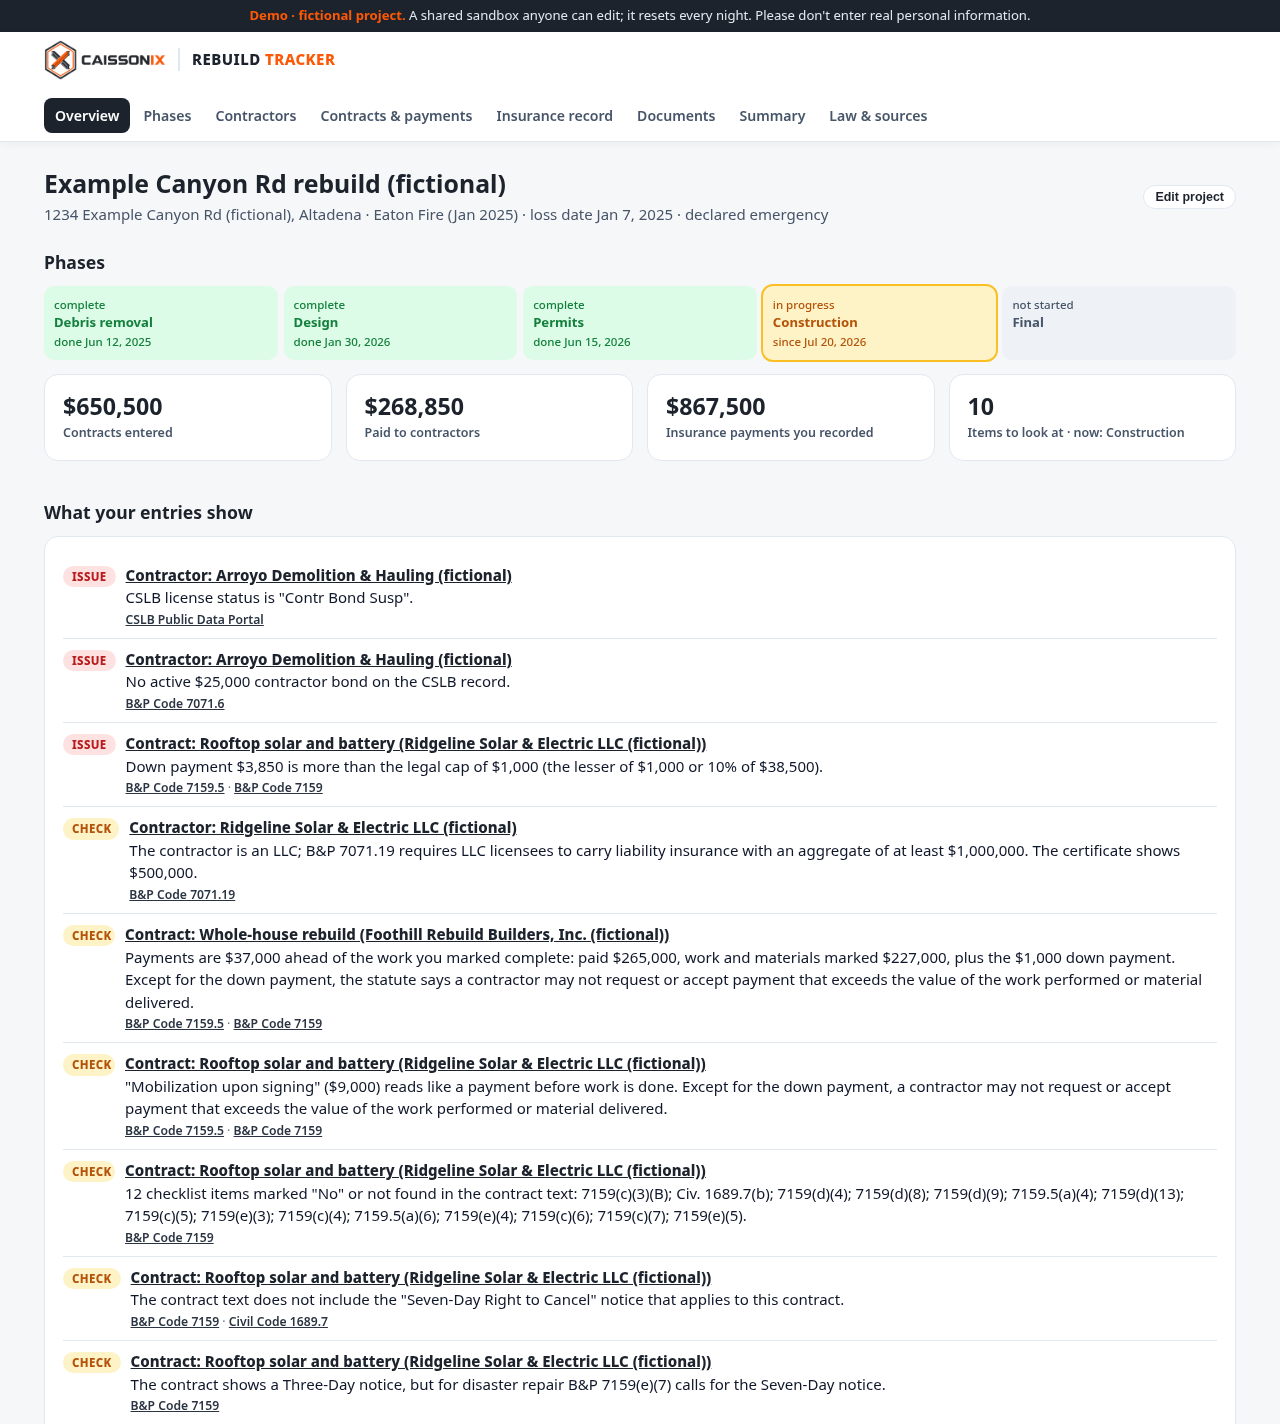The height and width of the screenshot is (1424, 1280).
Task: Open Rooftop solar link above "12 checklist items"
Action: tap(415, 1171)
